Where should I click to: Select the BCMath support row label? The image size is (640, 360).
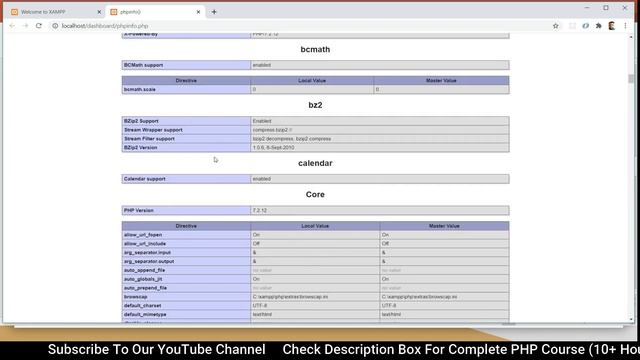pos(143,65)
